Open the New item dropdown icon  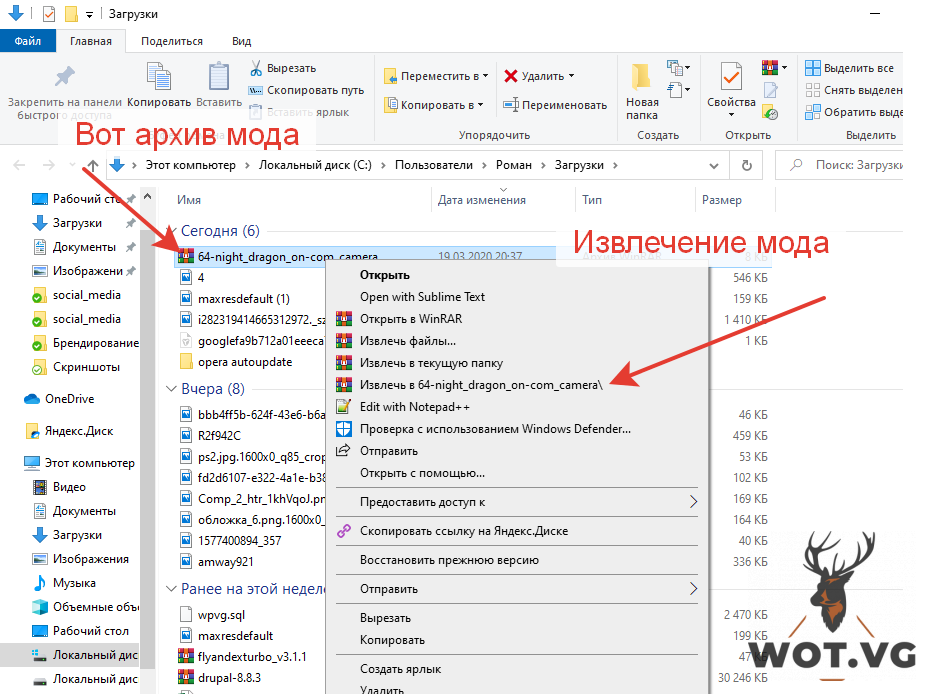(x=678, y=68)
